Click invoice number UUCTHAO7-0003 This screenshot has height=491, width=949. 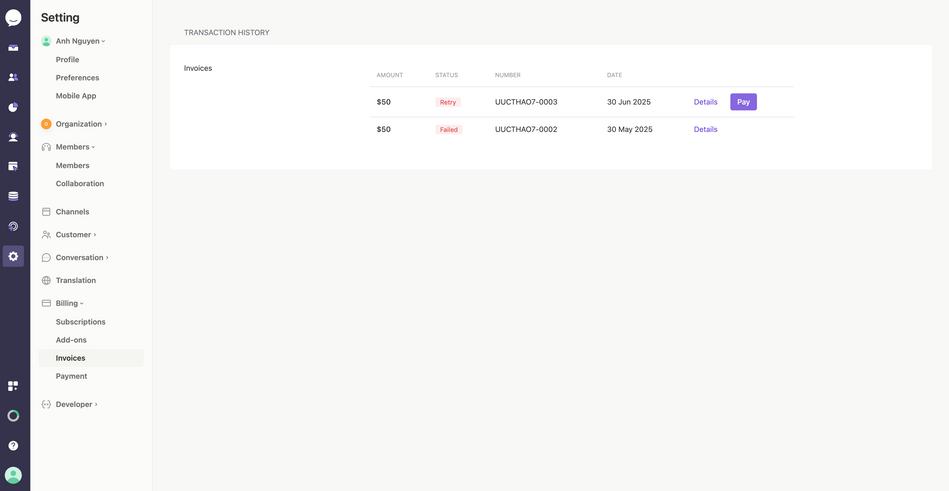point(526,102)
